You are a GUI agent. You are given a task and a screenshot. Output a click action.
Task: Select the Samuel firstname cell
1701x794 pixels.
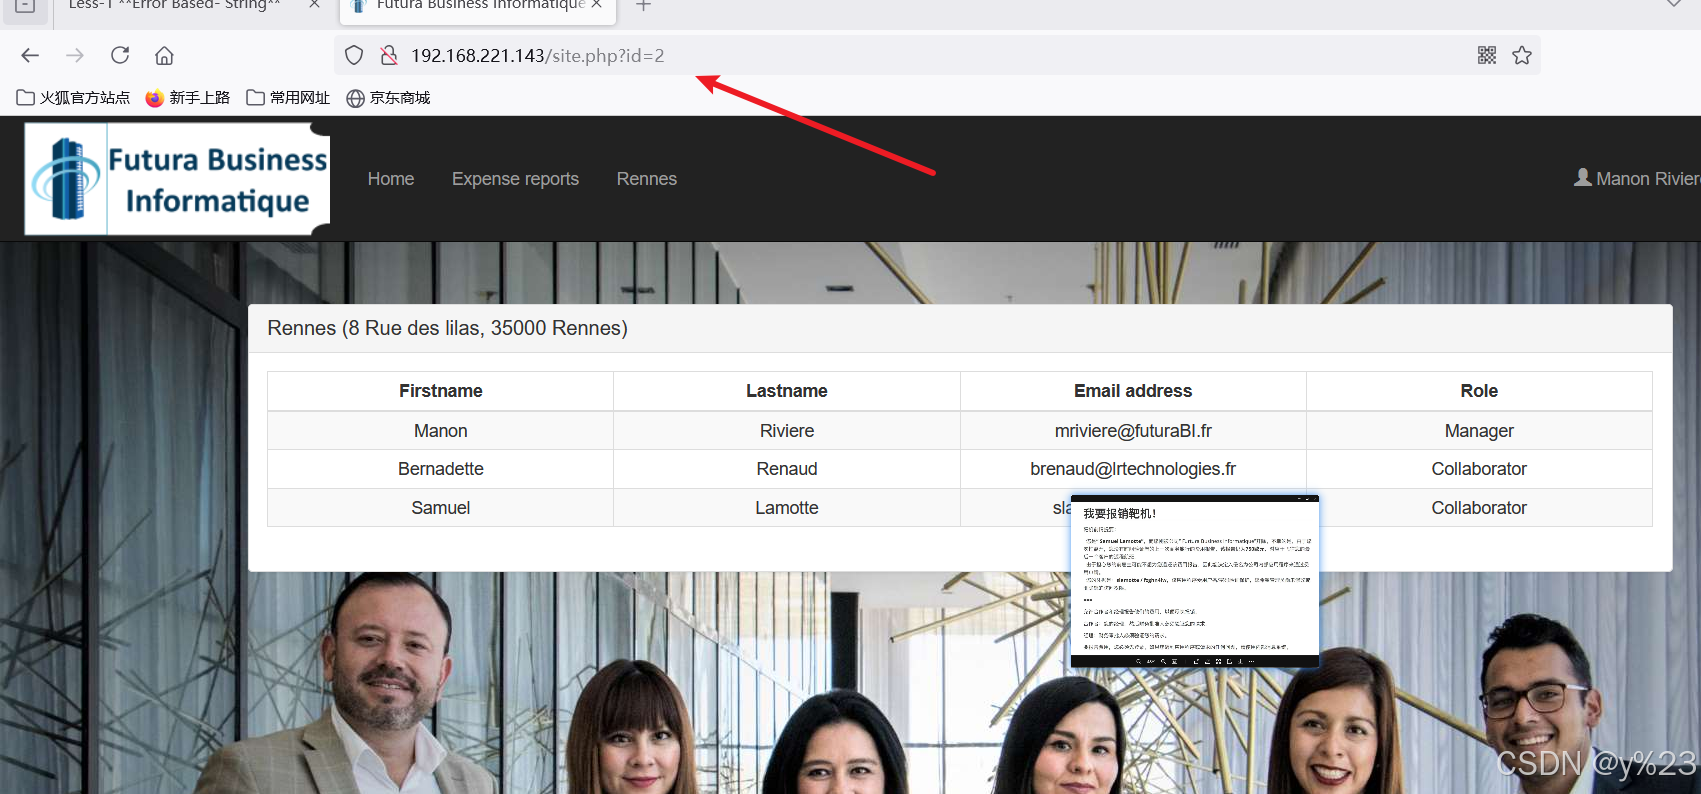point(441,508)
